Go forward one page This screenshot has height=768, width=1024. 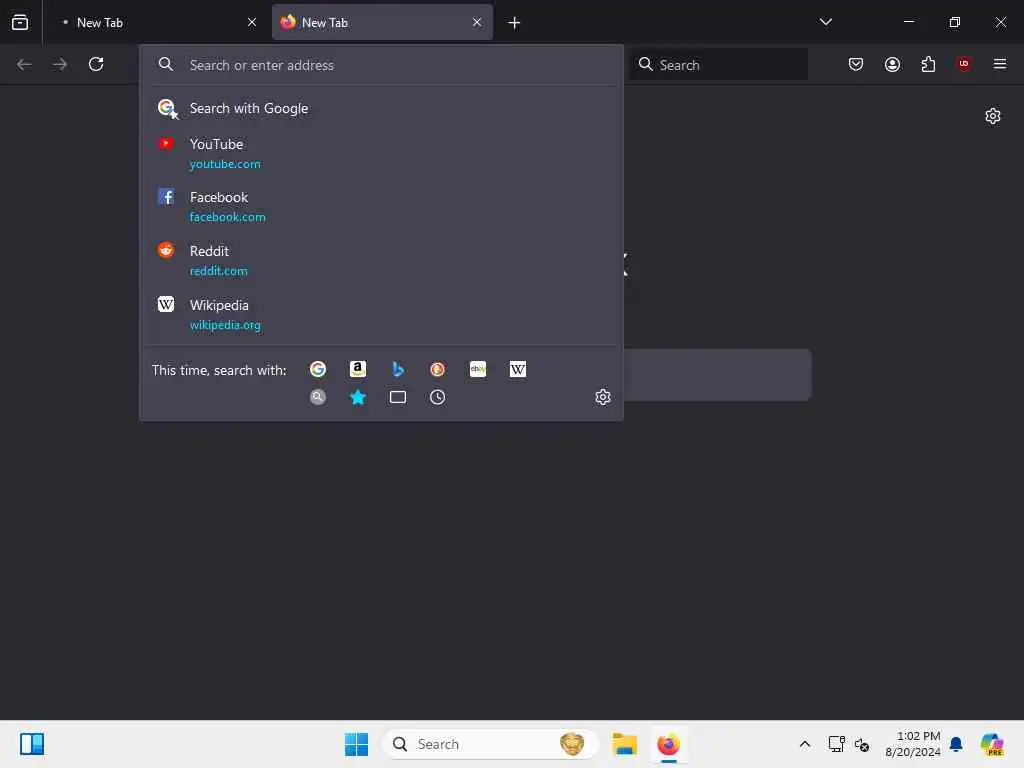60,64
